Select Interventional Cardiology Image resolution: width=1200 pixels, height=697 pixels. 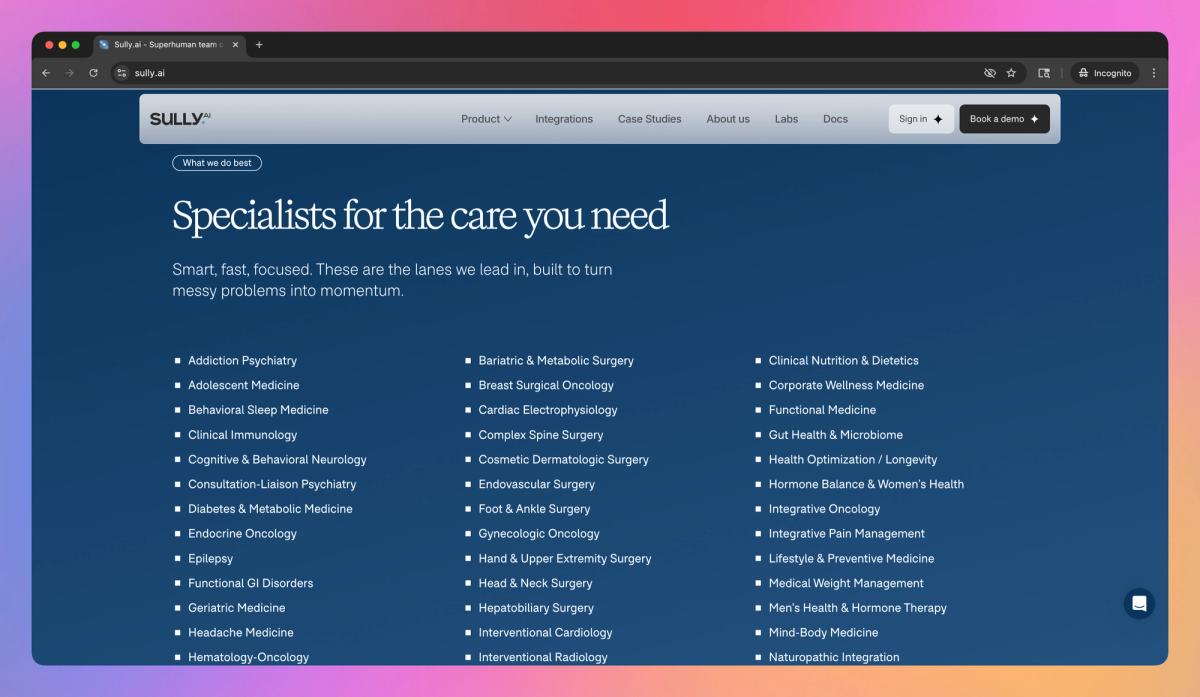click(x=546, y=633)
